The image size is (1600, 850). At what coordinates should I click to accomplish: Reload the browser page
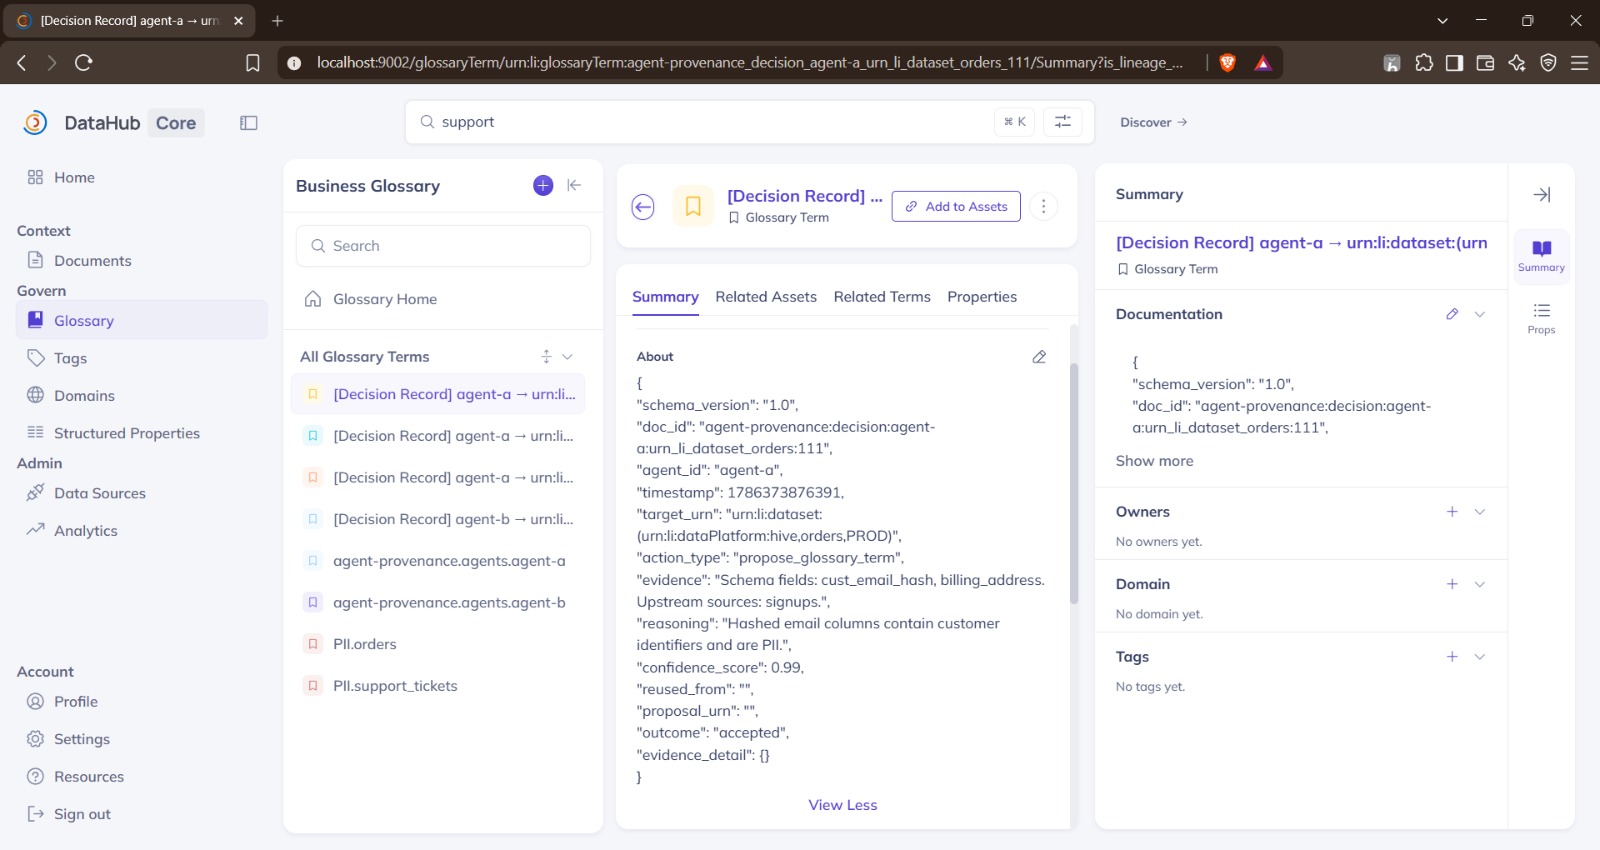point(84,63)
